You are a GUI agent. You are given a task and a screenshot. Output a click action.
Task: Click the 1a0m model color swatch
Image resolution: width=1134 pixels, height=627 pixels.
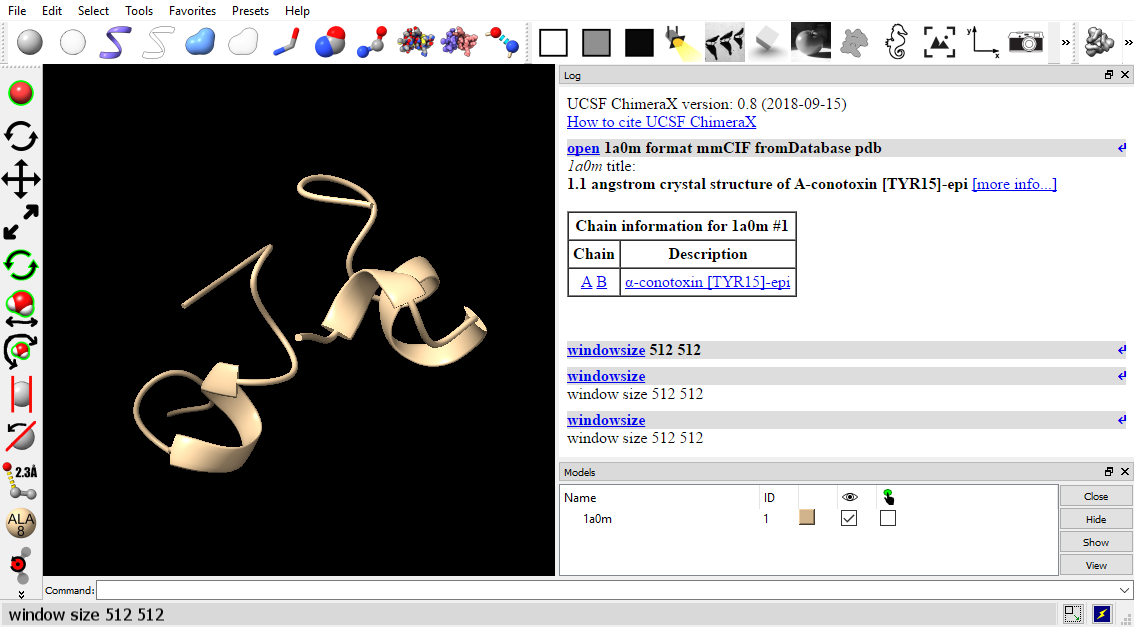807,518
